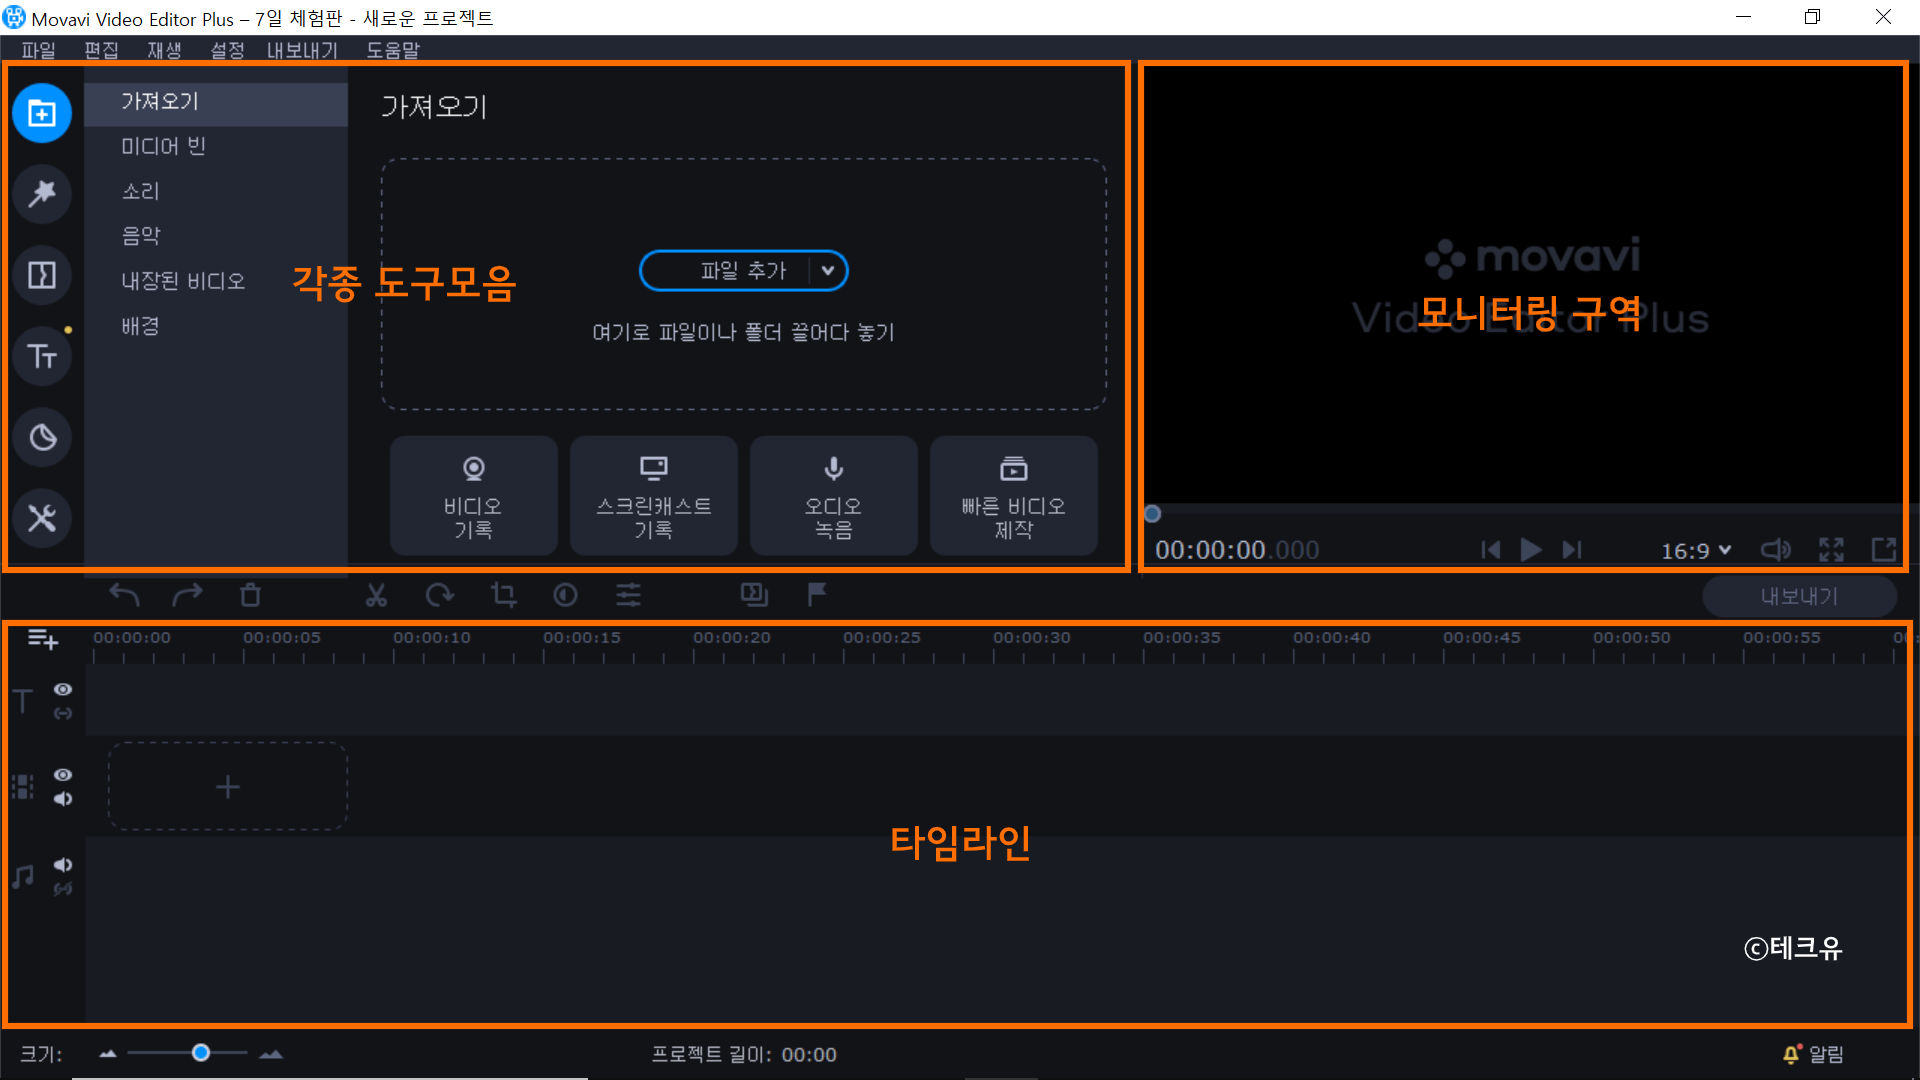The image size is (1920, 1080).
Task: Select 미디어 빈 in the side list
Action: [x=163, y=147]
